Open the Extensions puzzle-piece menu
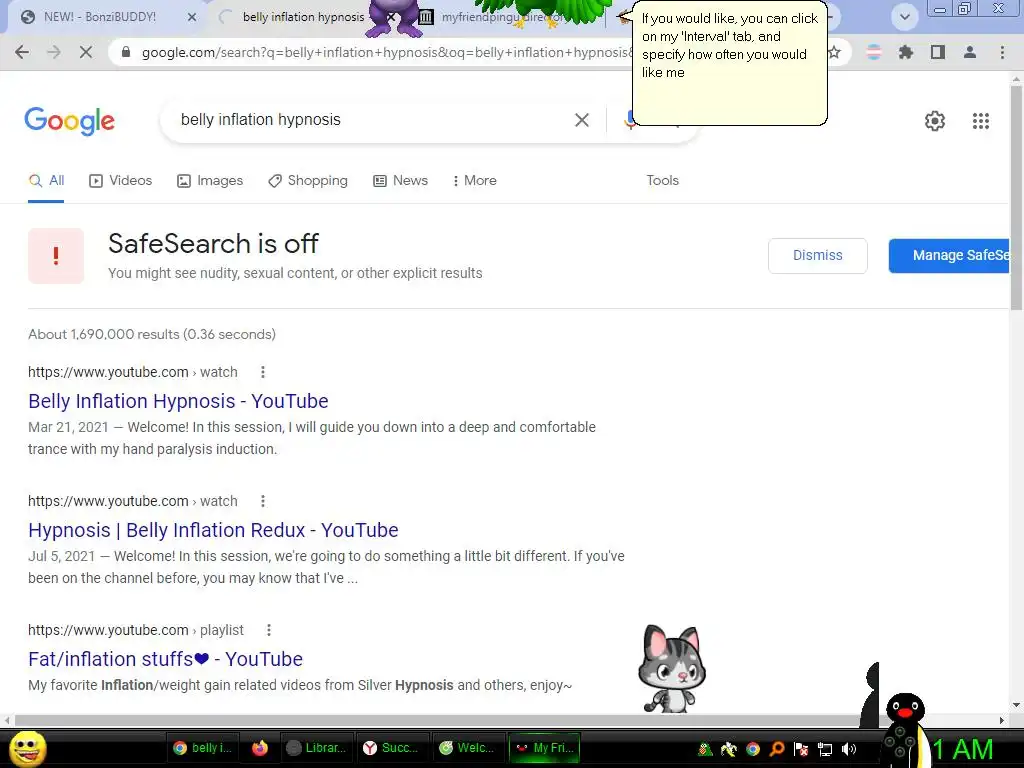This screenshot has width=1024, height=768. pyautogui.click(x=906, y=52)
